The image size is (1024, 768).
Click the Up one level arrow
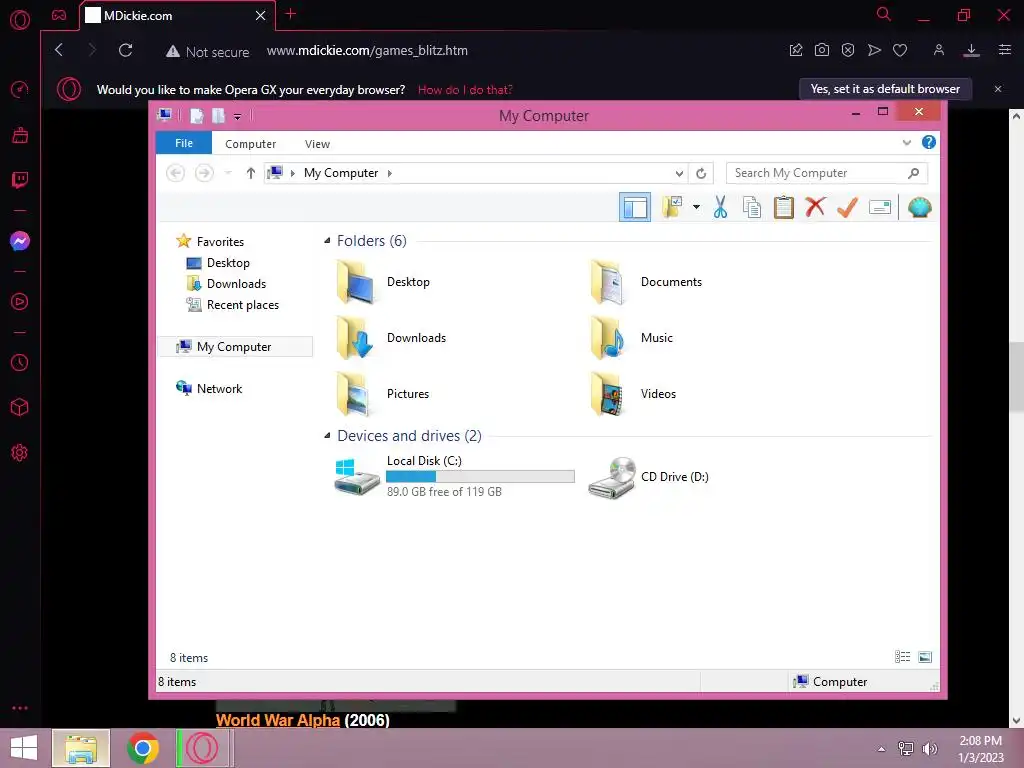(251, 173)
